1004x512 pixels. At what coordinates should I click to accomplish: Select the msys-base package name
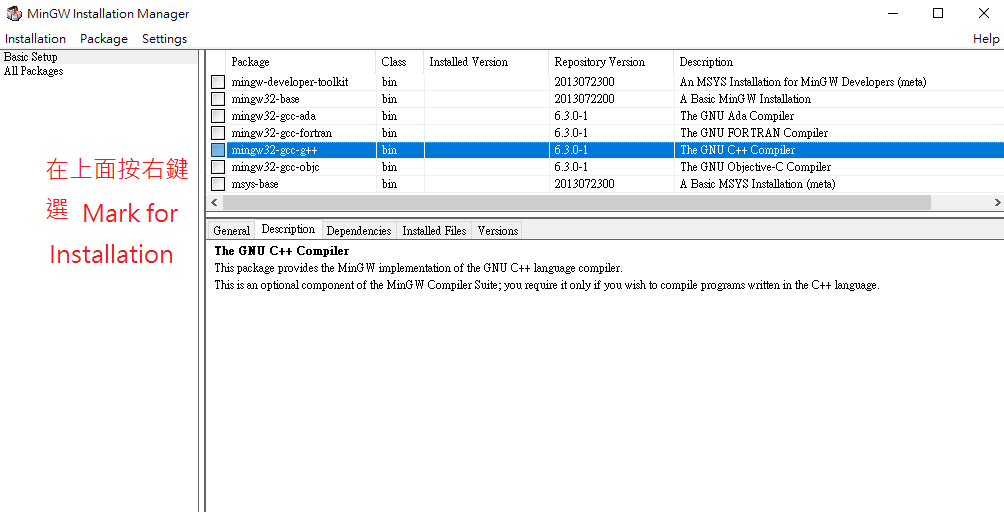point(255,184)
